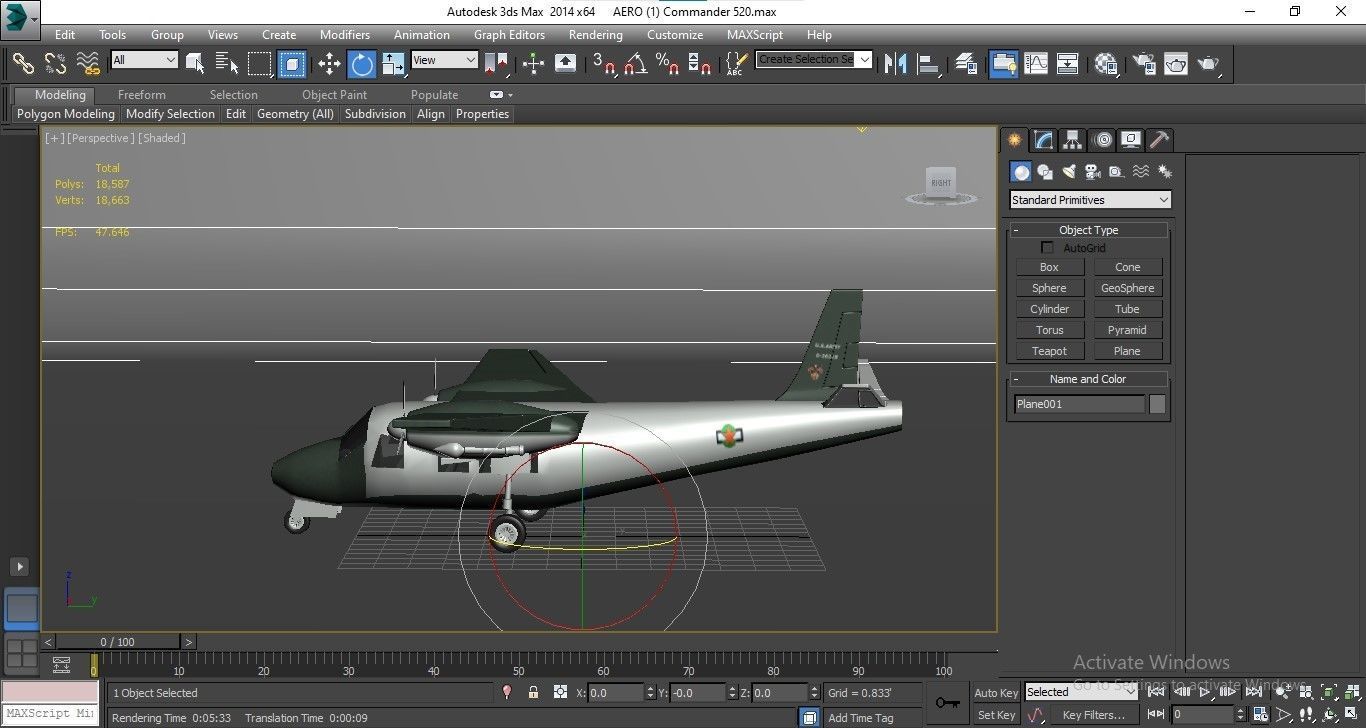Toggle Keyboard Shortcut Override button

pyautogui.click(x=565, y=63)
